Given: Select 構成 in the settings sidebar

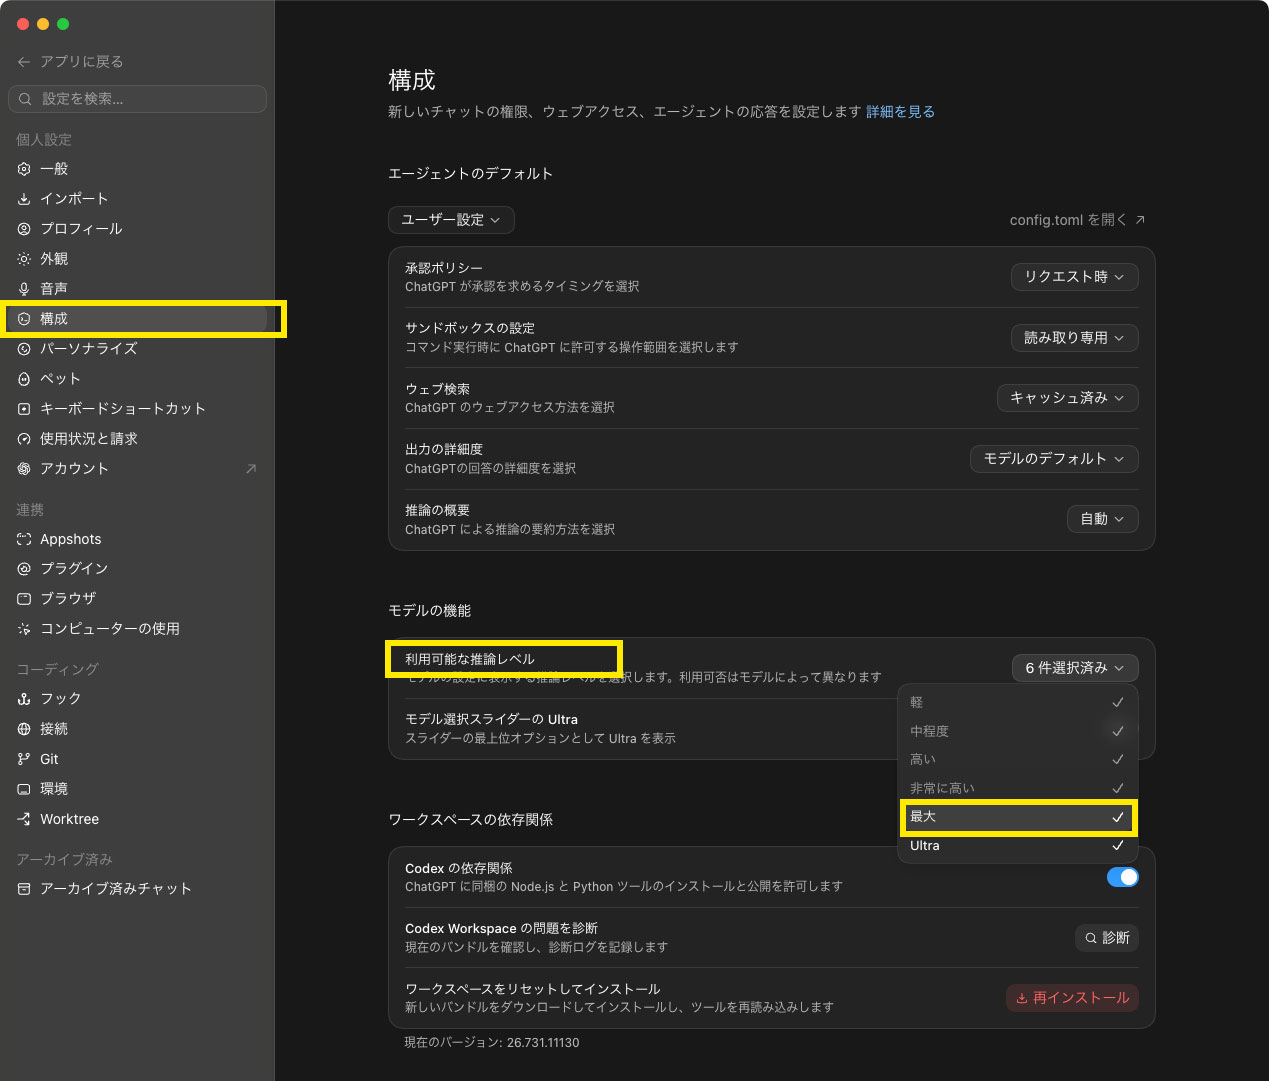Looking at the screenshot, I should click(137, 319).
